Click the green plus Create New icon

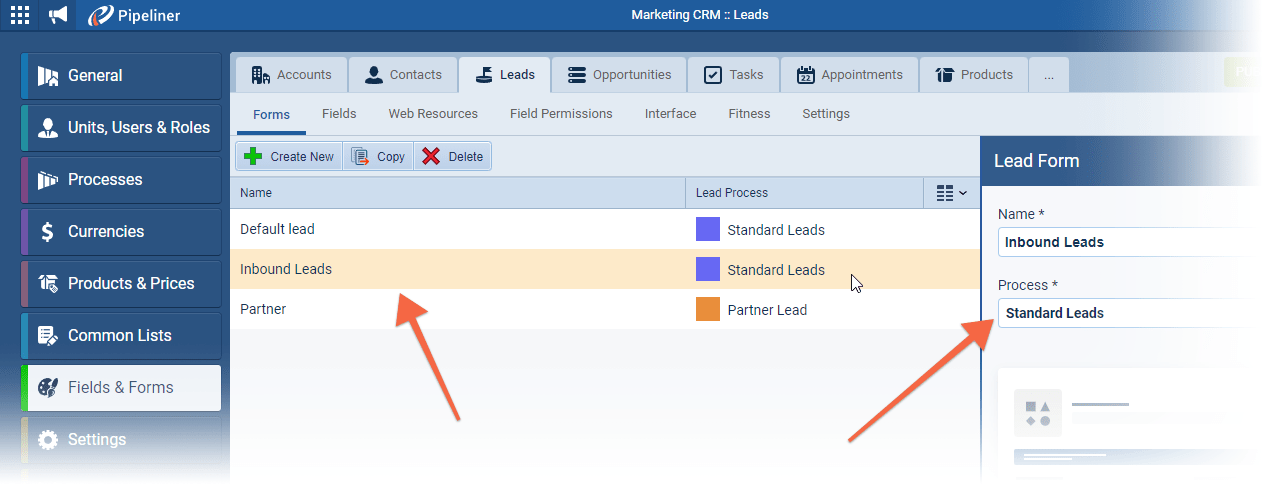(x=254, y=156)
